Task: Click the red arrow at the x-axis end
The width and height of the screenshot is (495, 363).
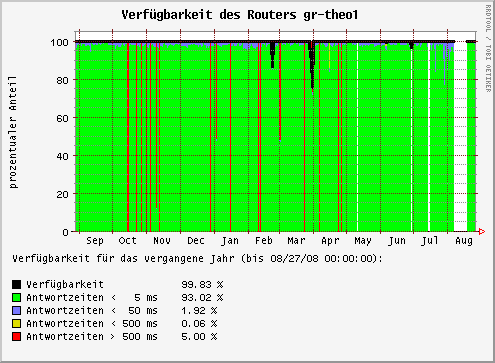Action: pos(482,231)
